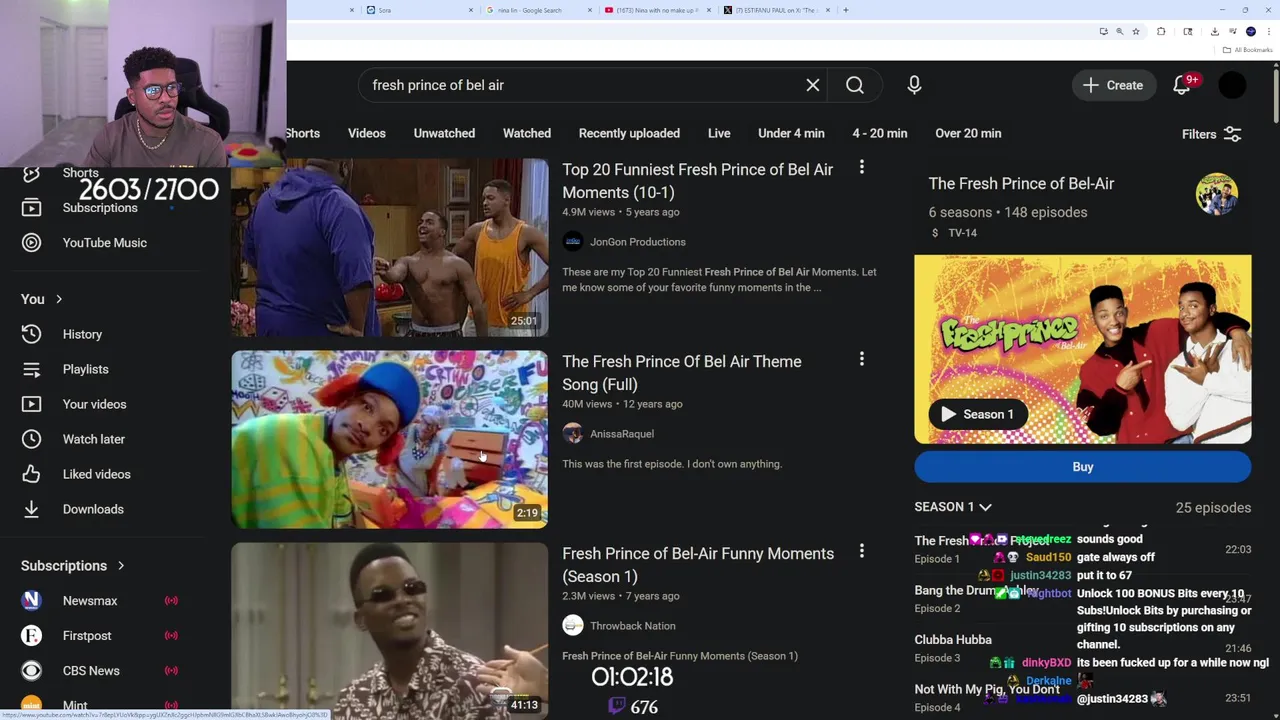Viewport: 1280px width, 720px height.
Task: Open the Throwback Nation channel link
Action: tap(633, 626)
